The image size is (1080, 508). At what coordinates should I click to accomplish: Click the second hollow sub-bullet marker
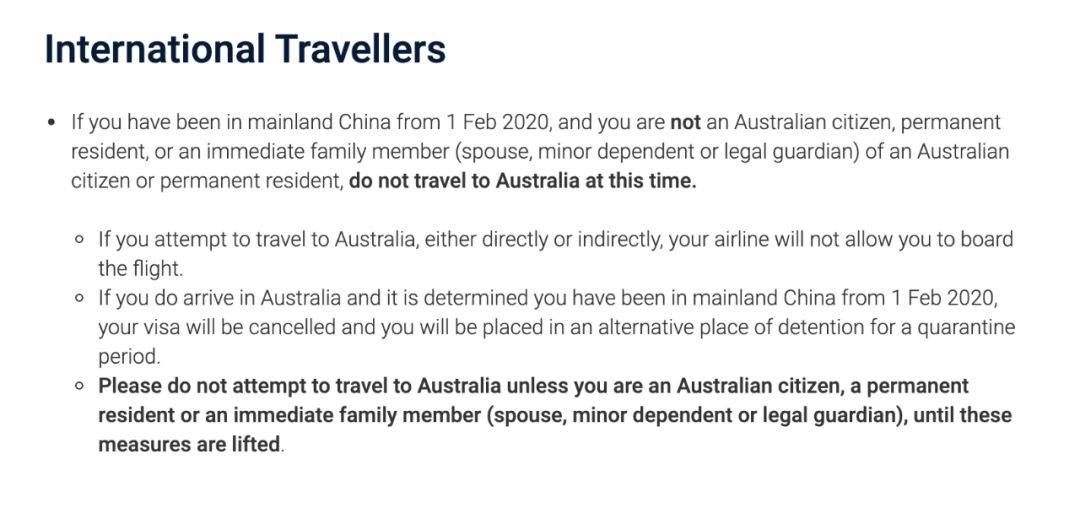(x=80, y=299)
